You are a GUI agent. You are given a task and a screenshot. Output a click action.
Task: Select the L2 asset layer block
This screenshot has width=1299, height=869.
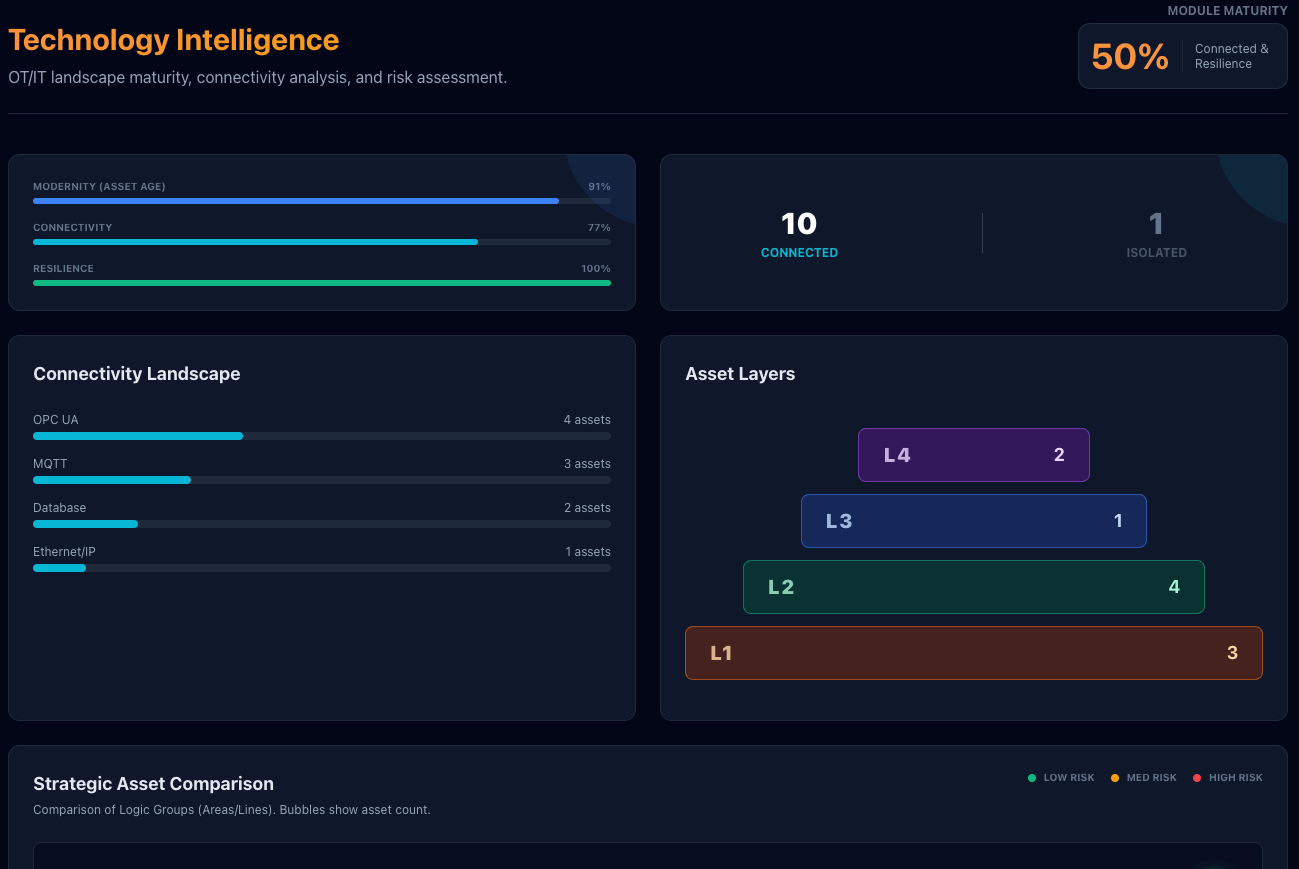click(x=973, y=587)
